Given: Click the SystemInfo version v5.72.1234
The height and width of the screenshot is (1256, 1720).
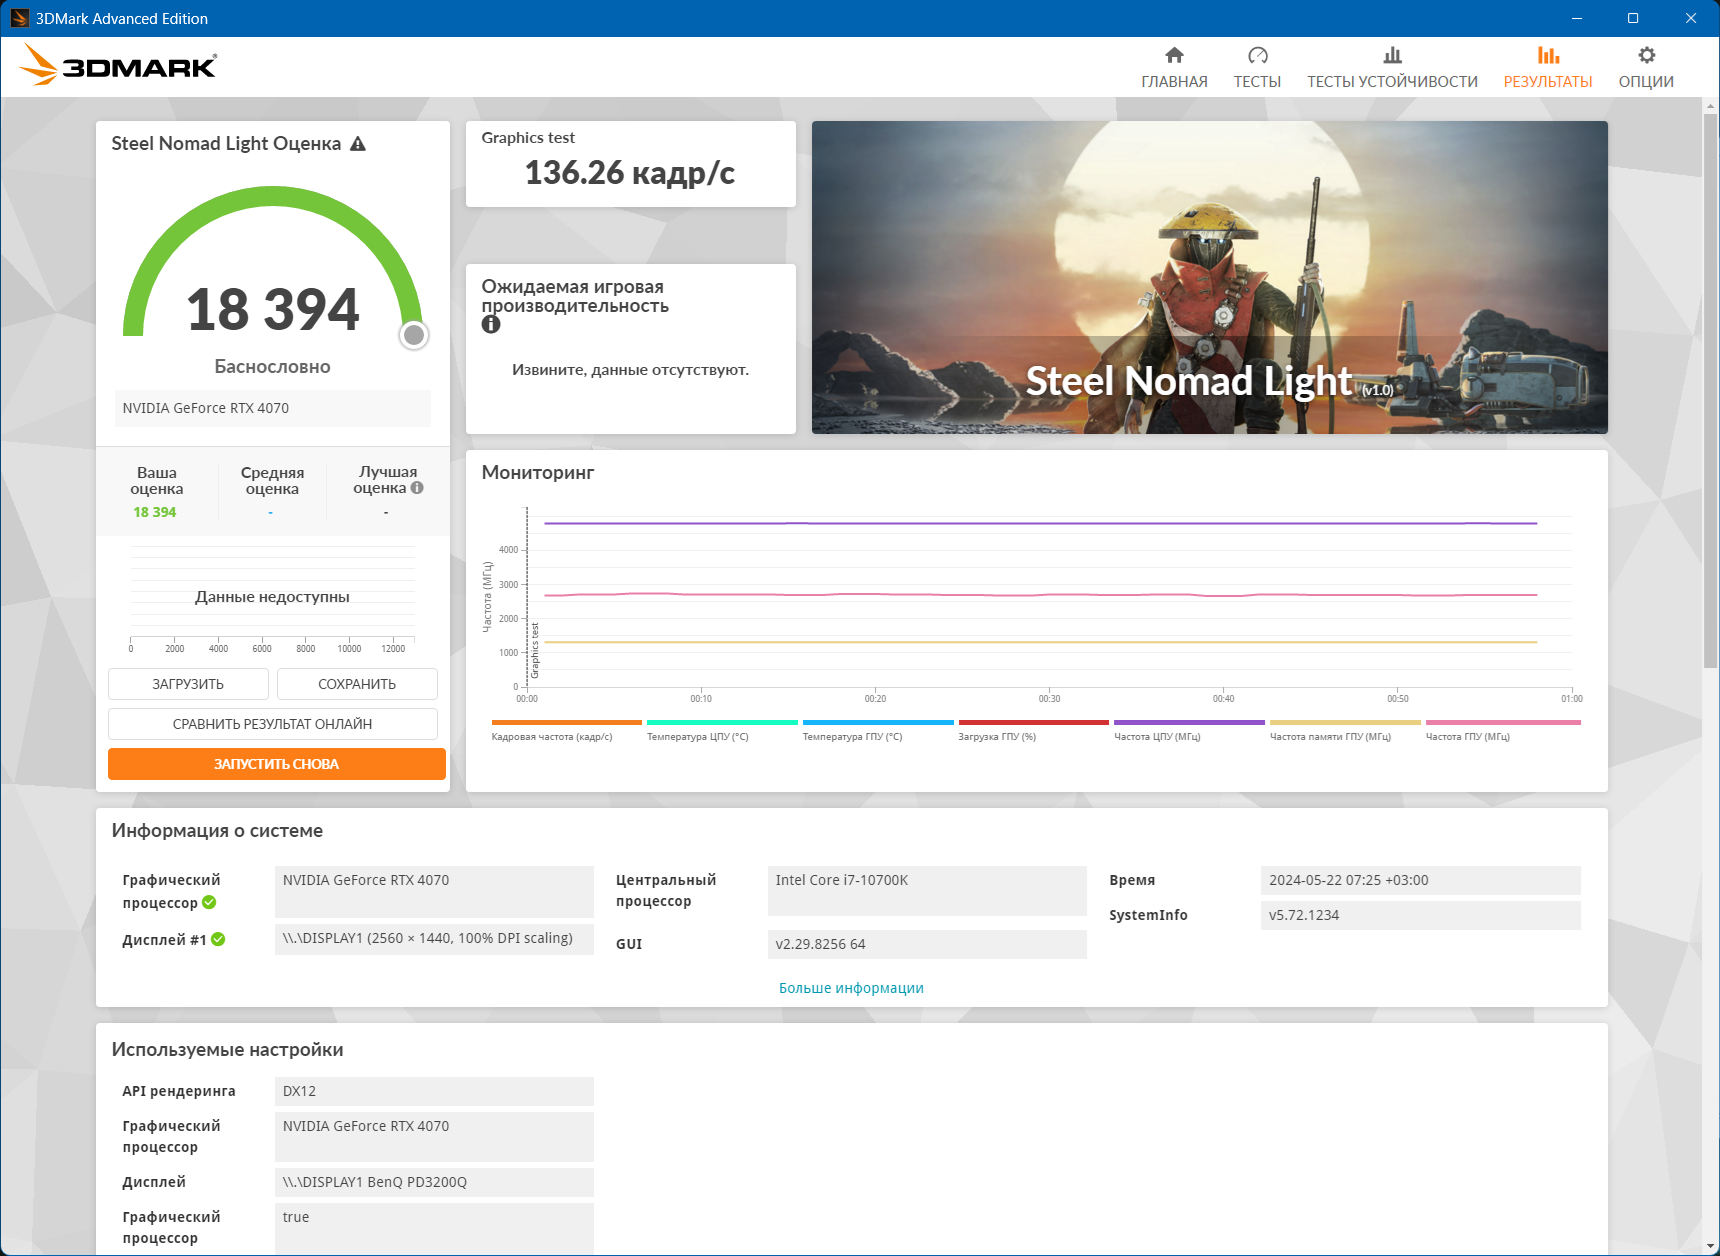Looking at the screenshot, I should point(1421,915).
